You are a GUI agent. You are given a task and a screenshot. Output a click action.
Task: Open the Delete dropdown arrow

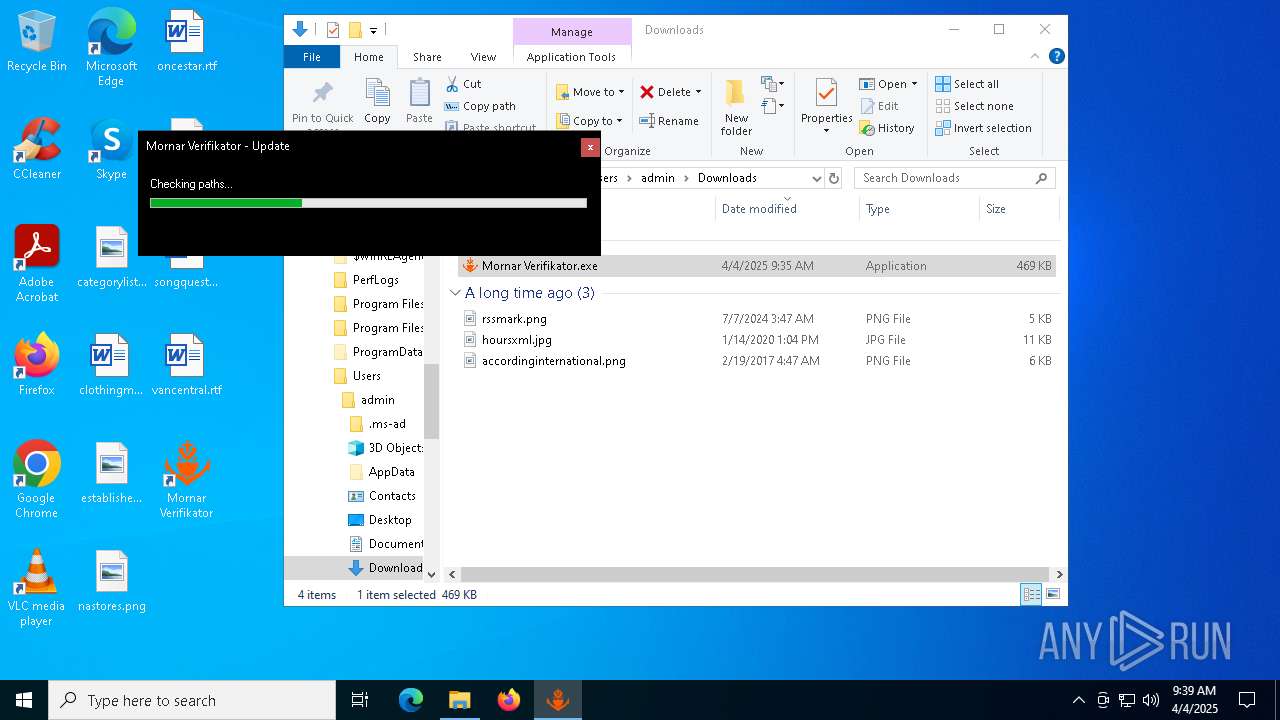coord(698,92)
